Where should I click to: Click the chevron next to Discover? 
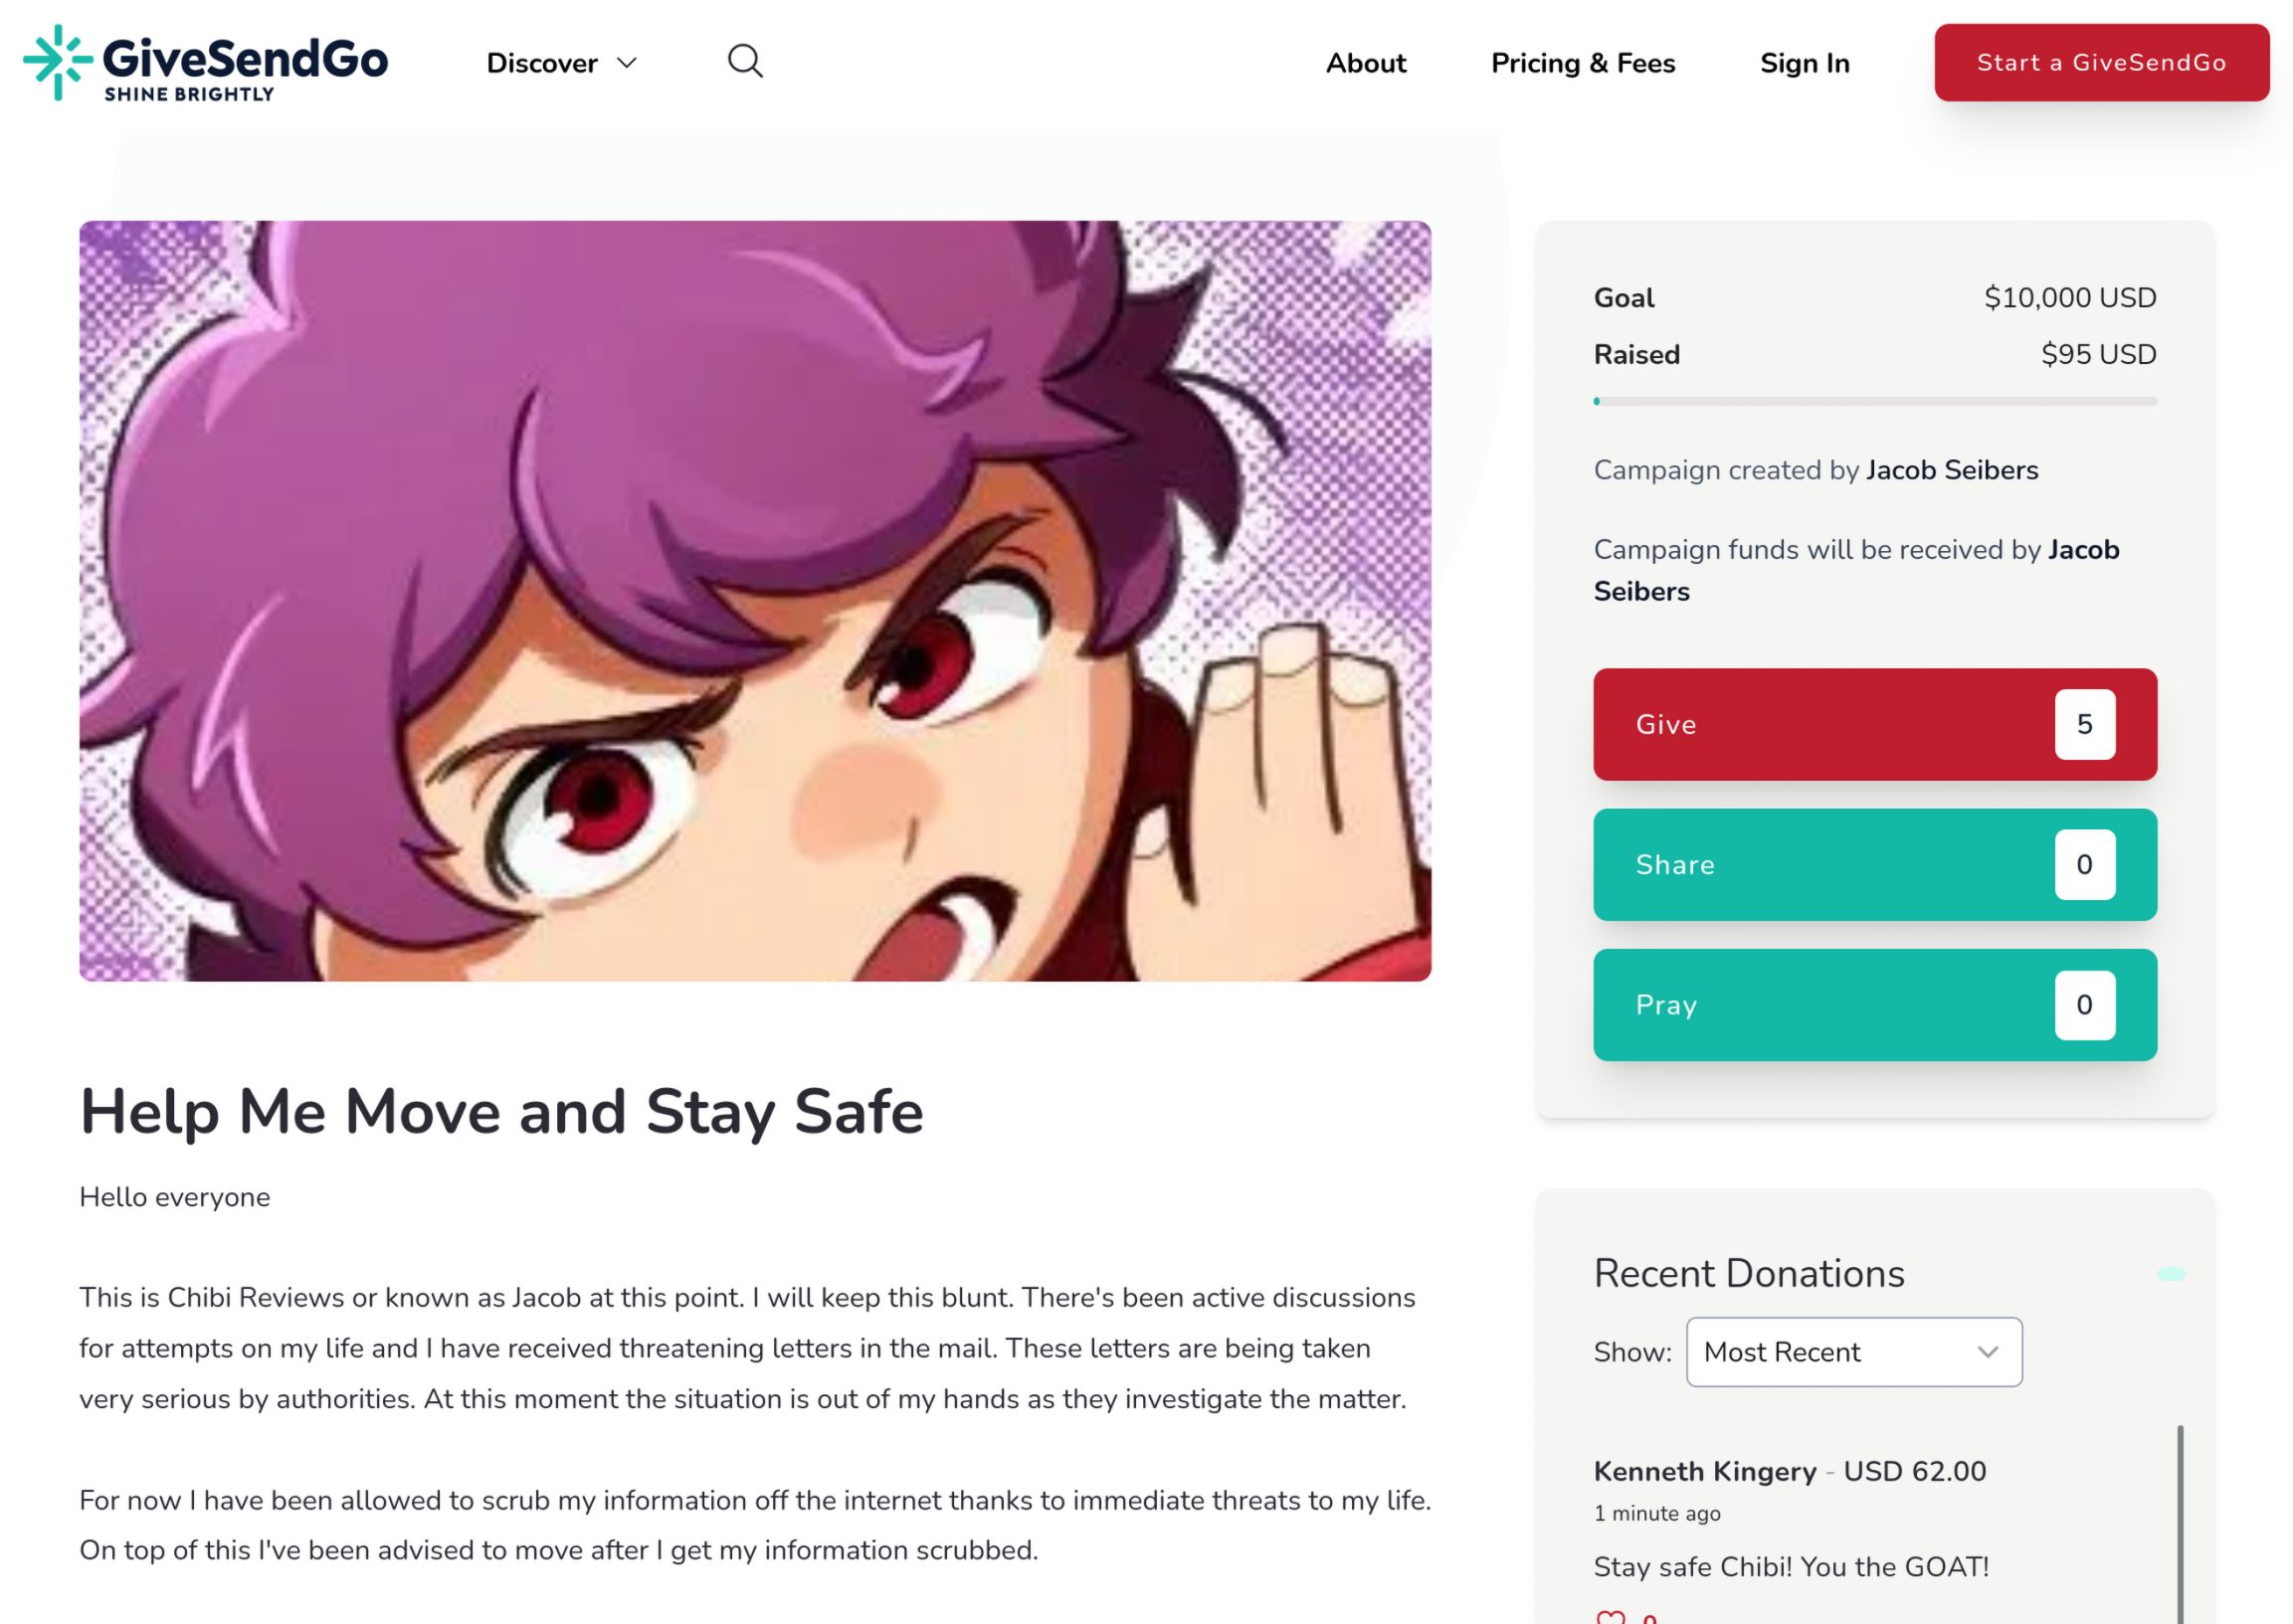pos(627,63)
